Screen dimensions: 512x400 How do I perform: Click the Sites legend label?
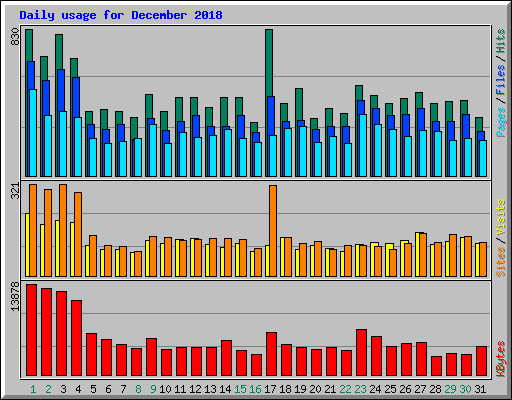[501, 262]
